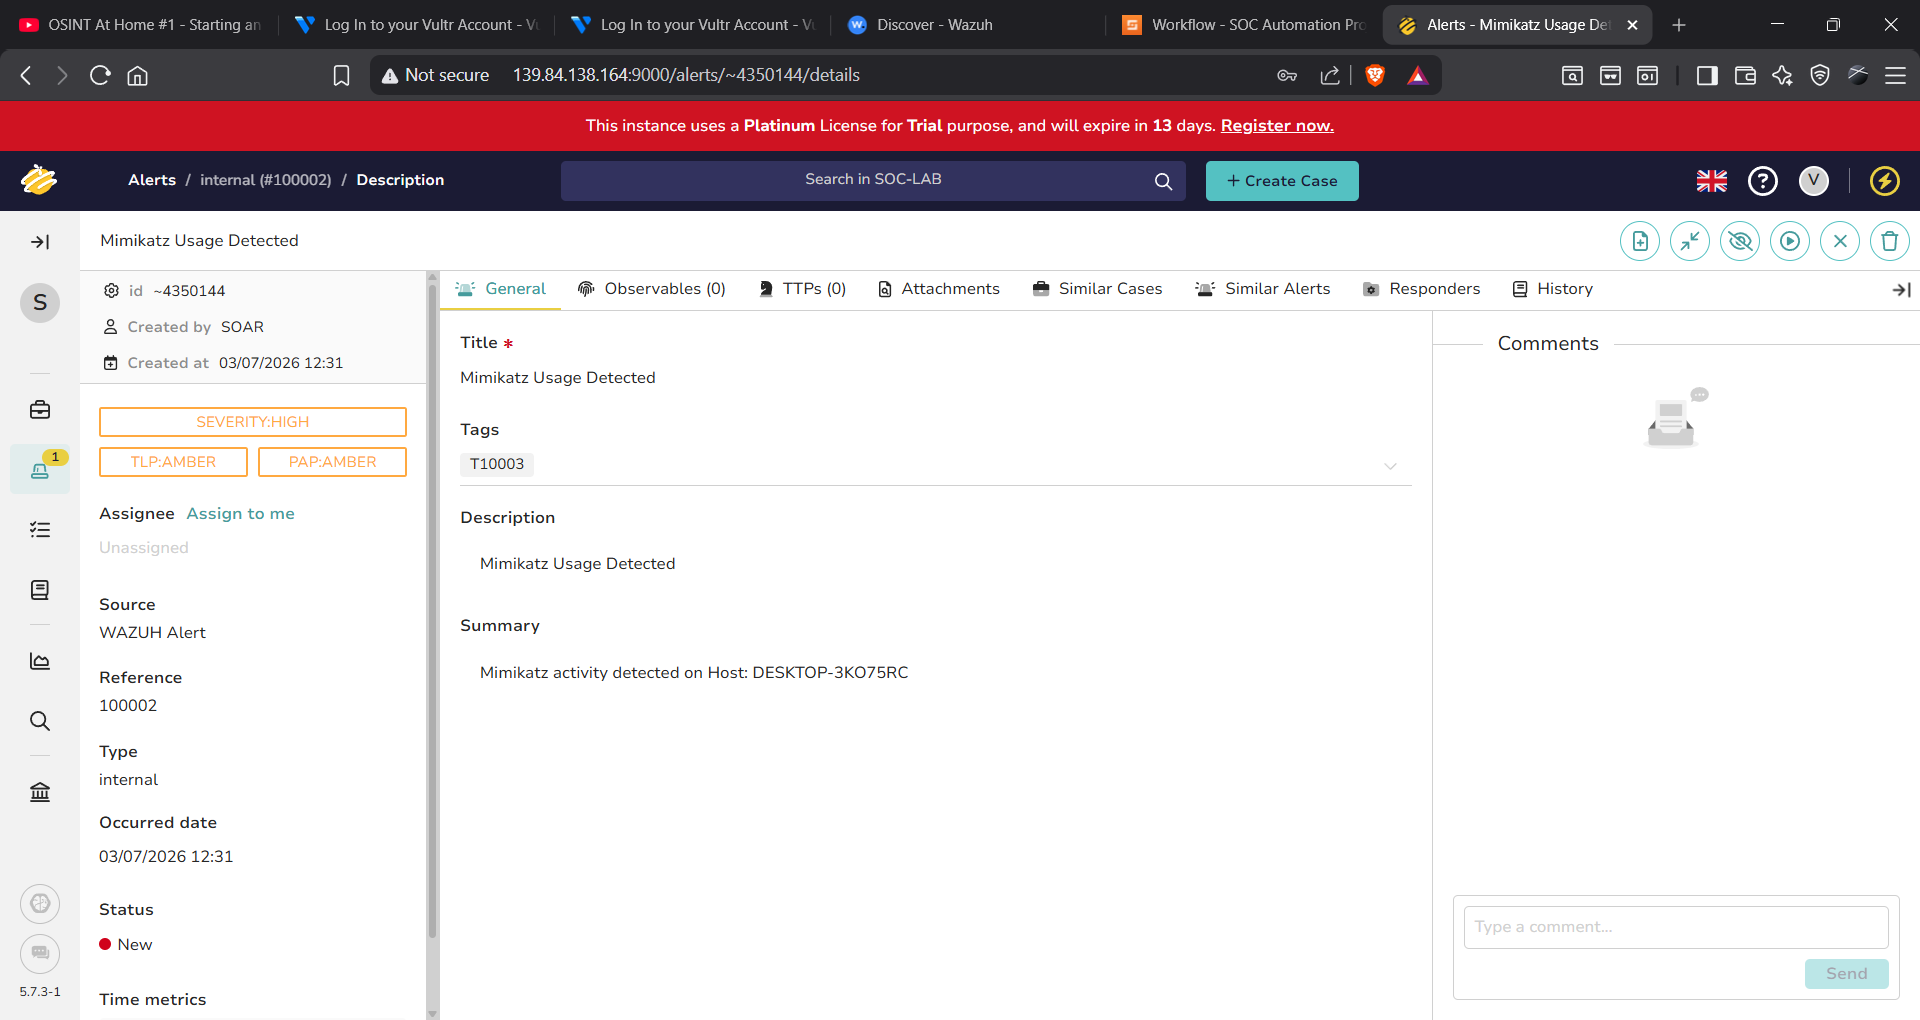Open the History tab
The height and width of the screenshot is (1020, 1920).
[1553, 289]
